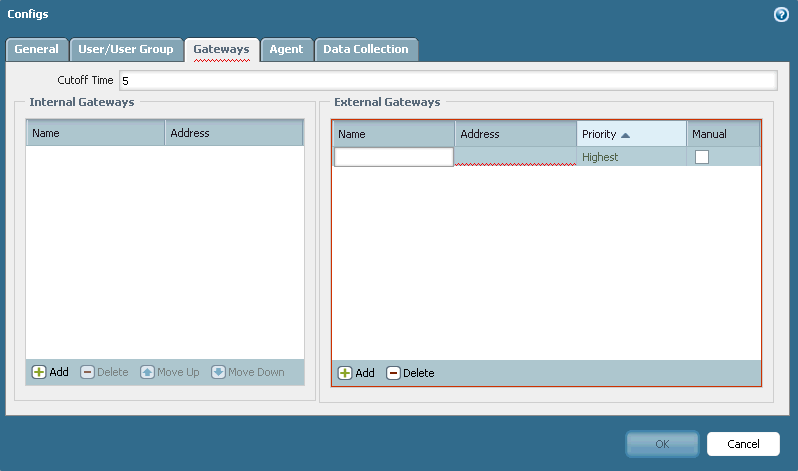Viewport: 798px width, 471px height.
Task: Add a new internal gateway
Action: (x=50, y=372)
